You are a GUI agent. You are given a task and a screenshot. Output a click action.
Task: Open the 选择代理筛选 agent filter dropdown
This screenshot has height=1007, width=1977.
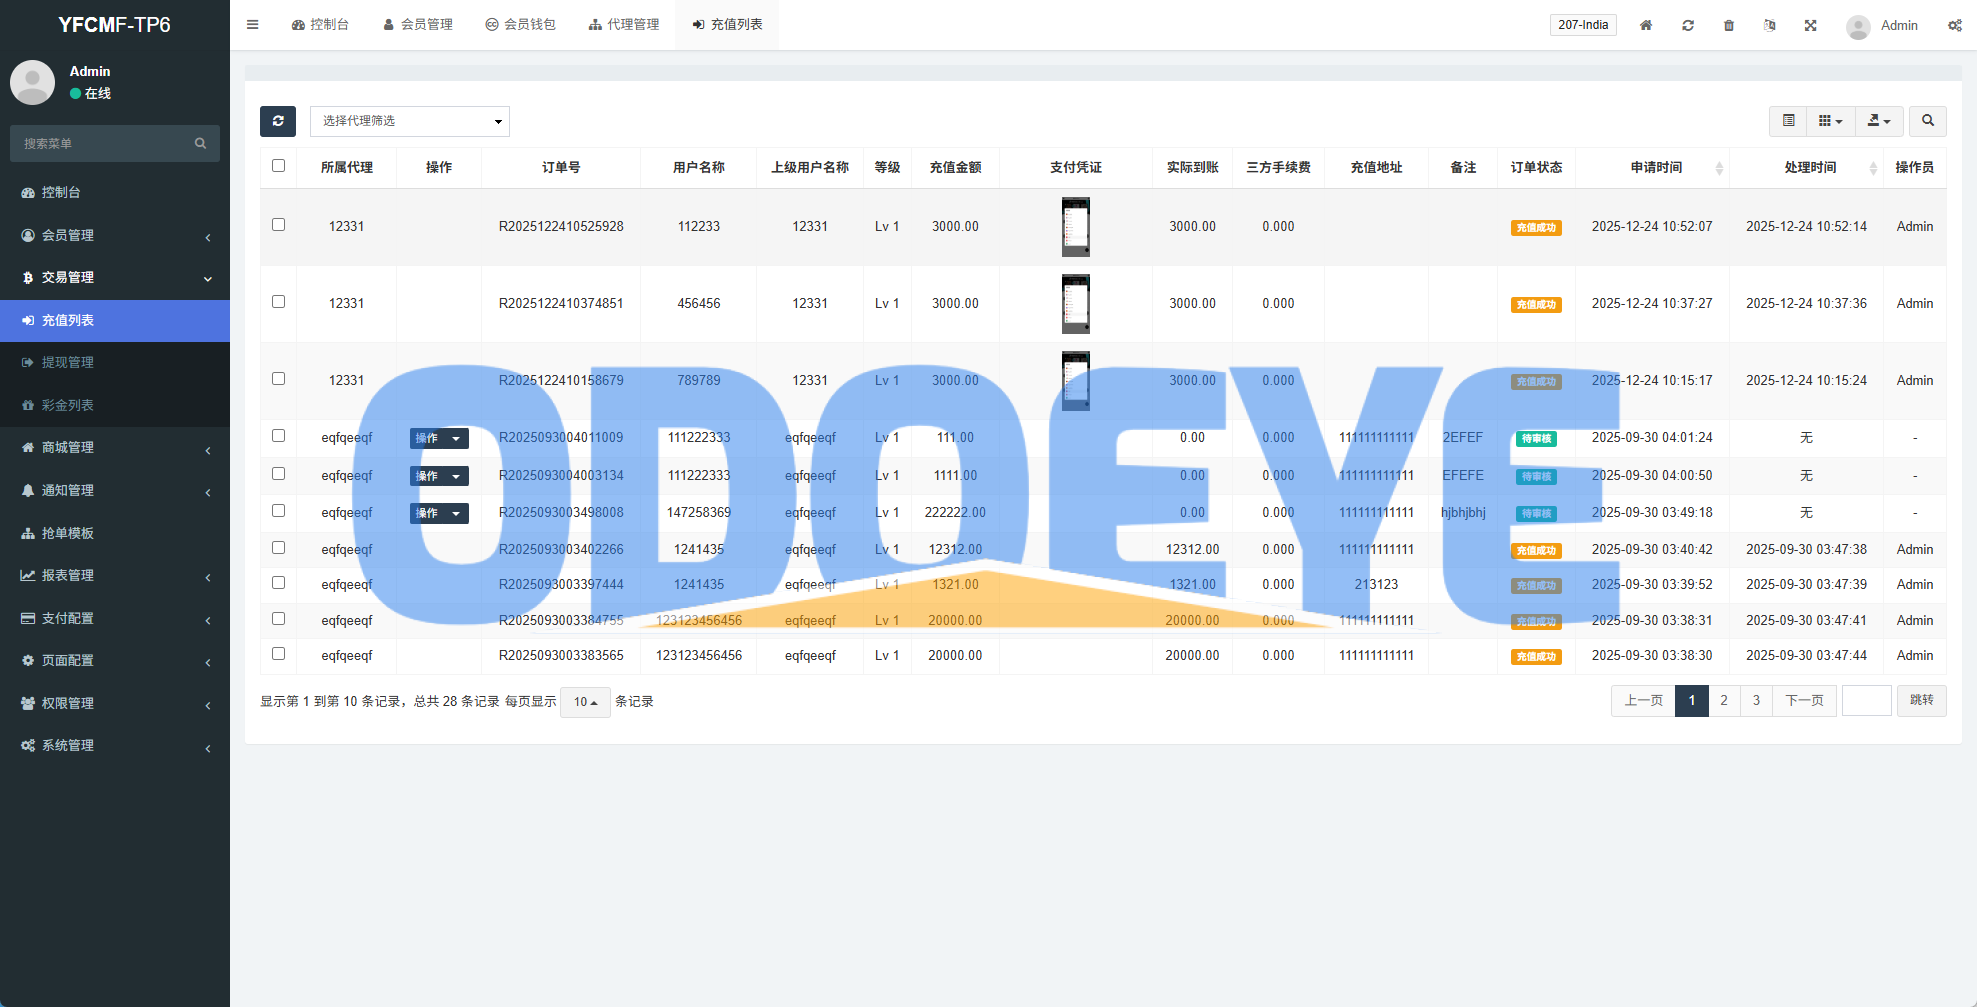point(410,121)
